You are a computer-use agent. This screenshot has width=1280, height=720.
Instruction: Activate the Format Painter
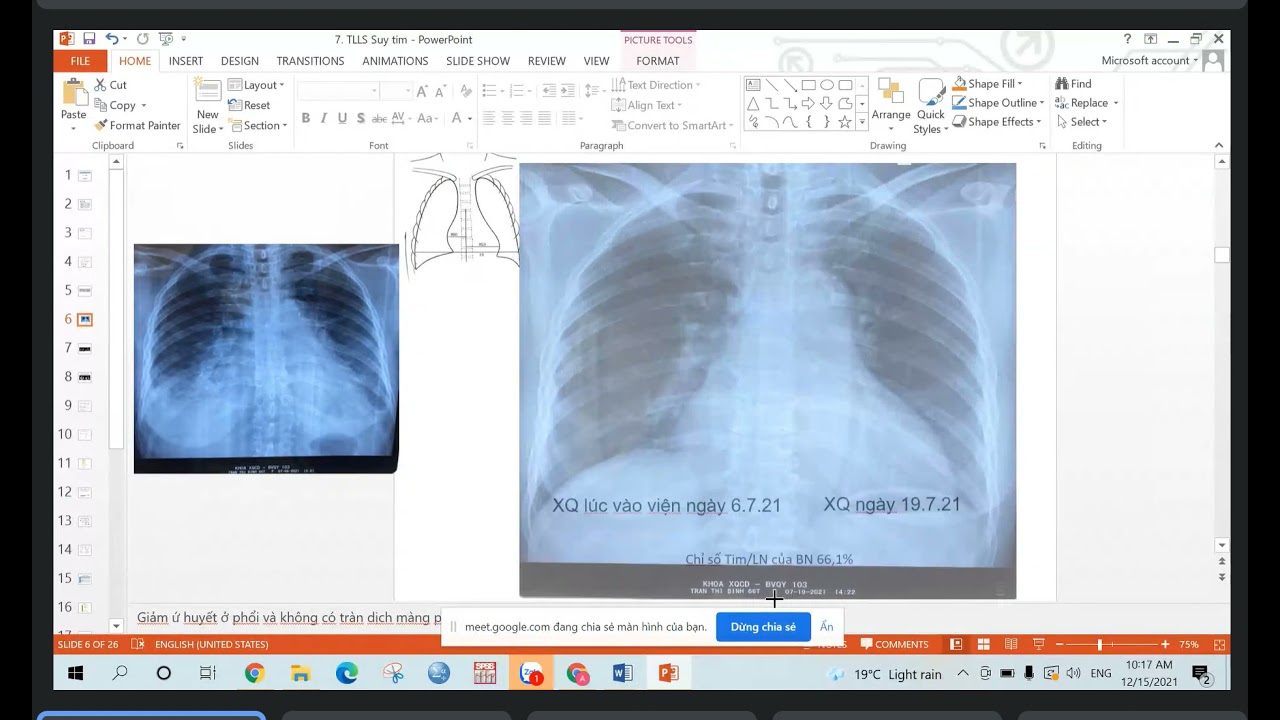[137, 125]
